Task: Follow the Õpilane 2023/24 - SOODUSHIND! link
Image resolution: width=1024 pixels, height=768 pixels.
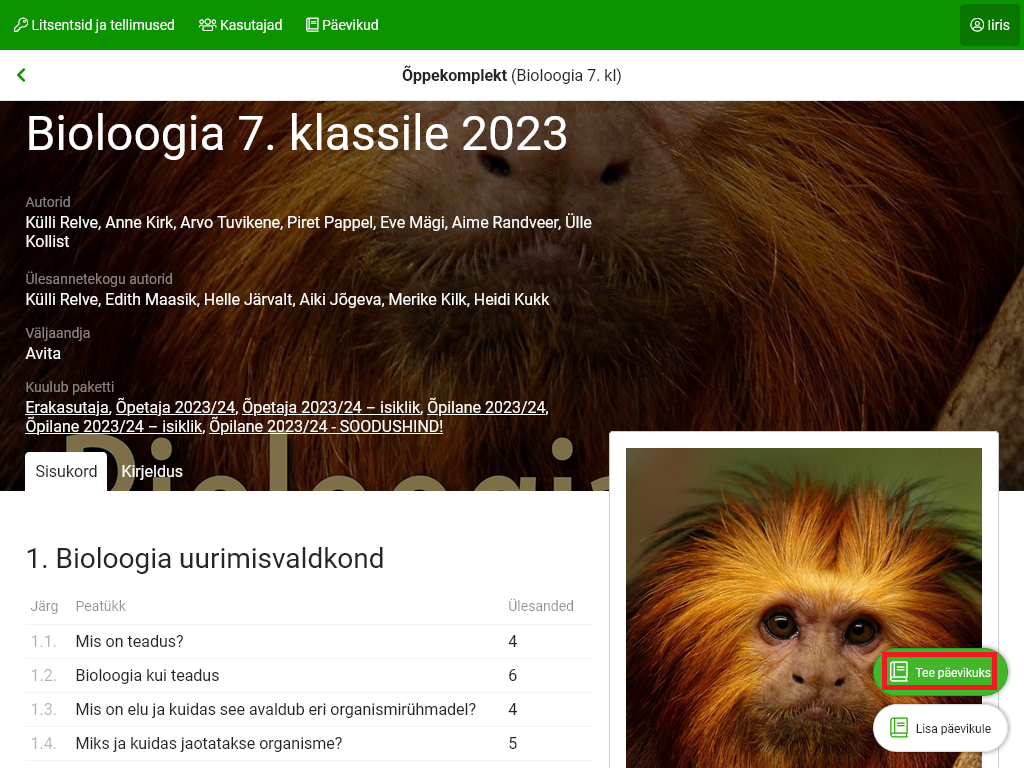Action: pyautogui.click(x=326, y=427)
